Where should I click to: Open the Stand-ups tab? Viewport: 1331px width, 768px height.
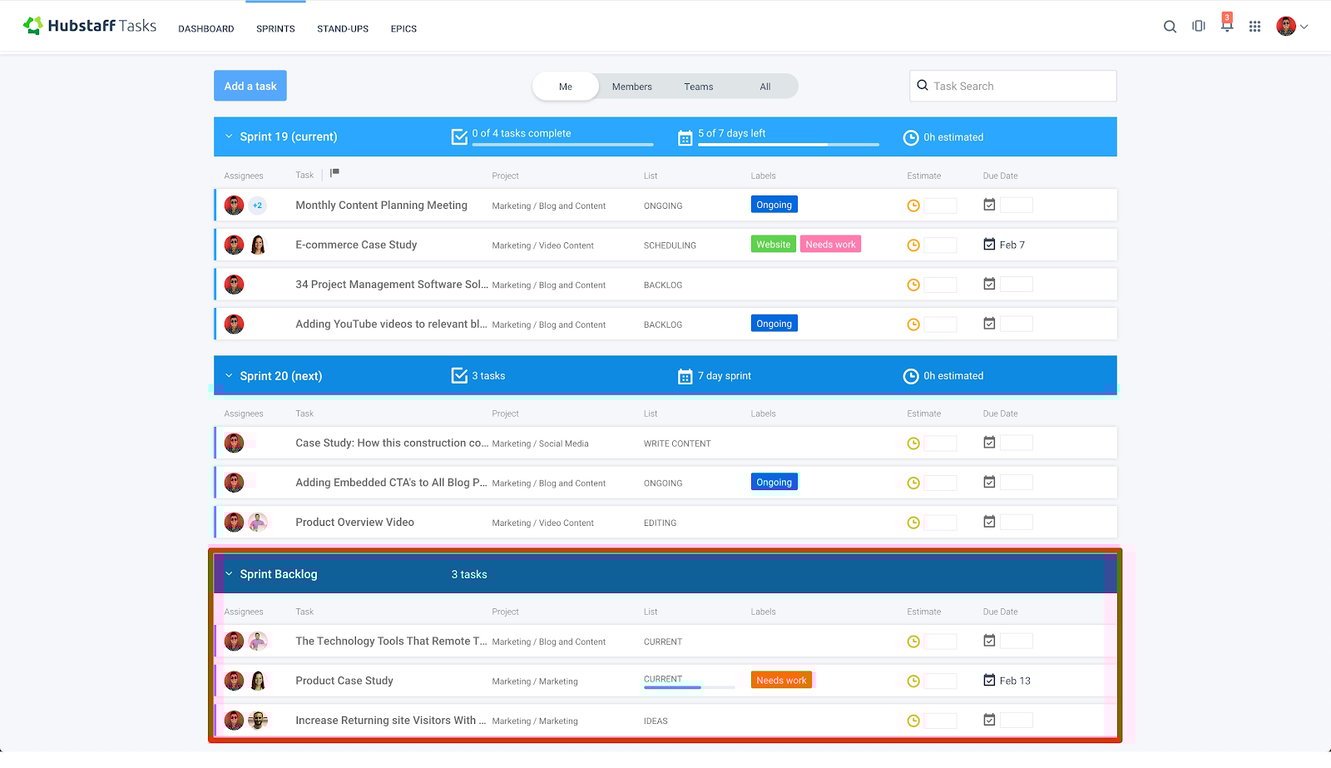(342, 29)
